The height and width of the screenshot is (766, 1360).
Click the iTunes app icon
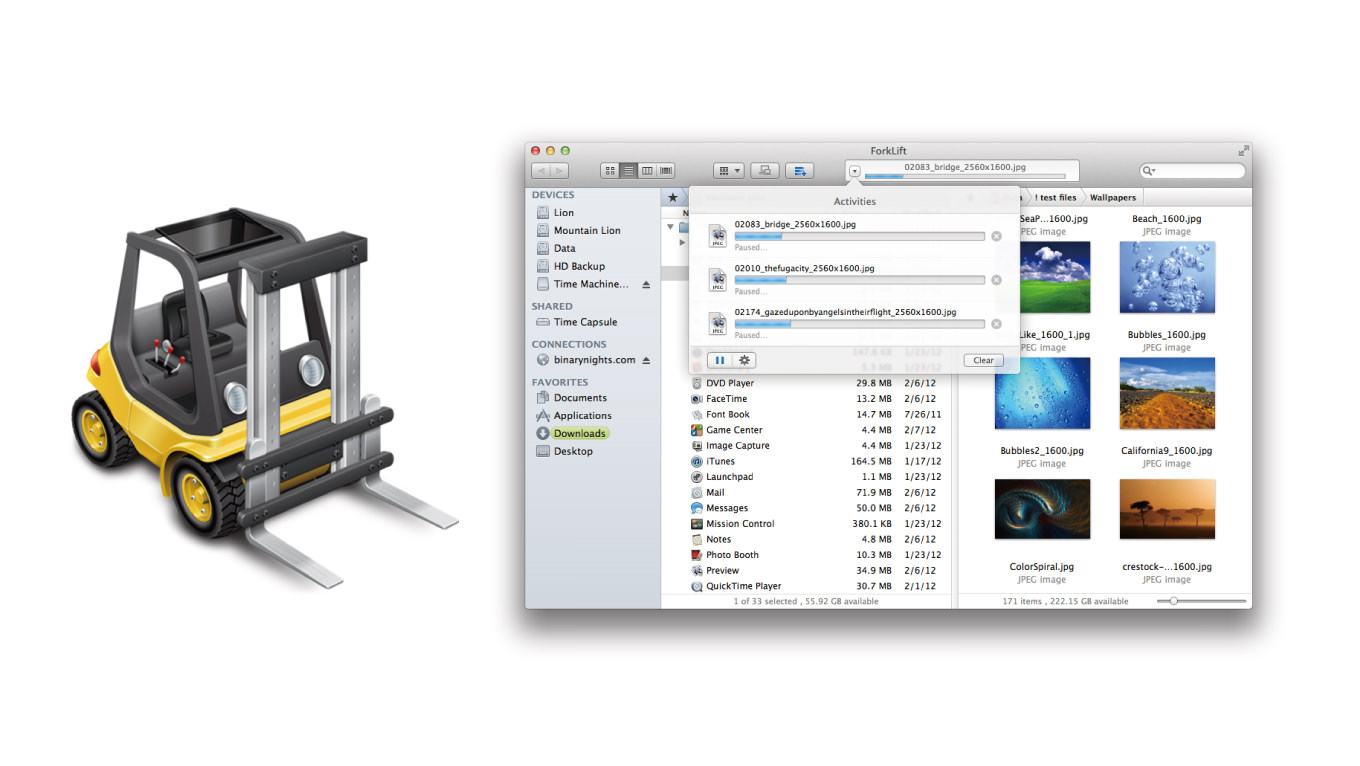click(697, 462)
